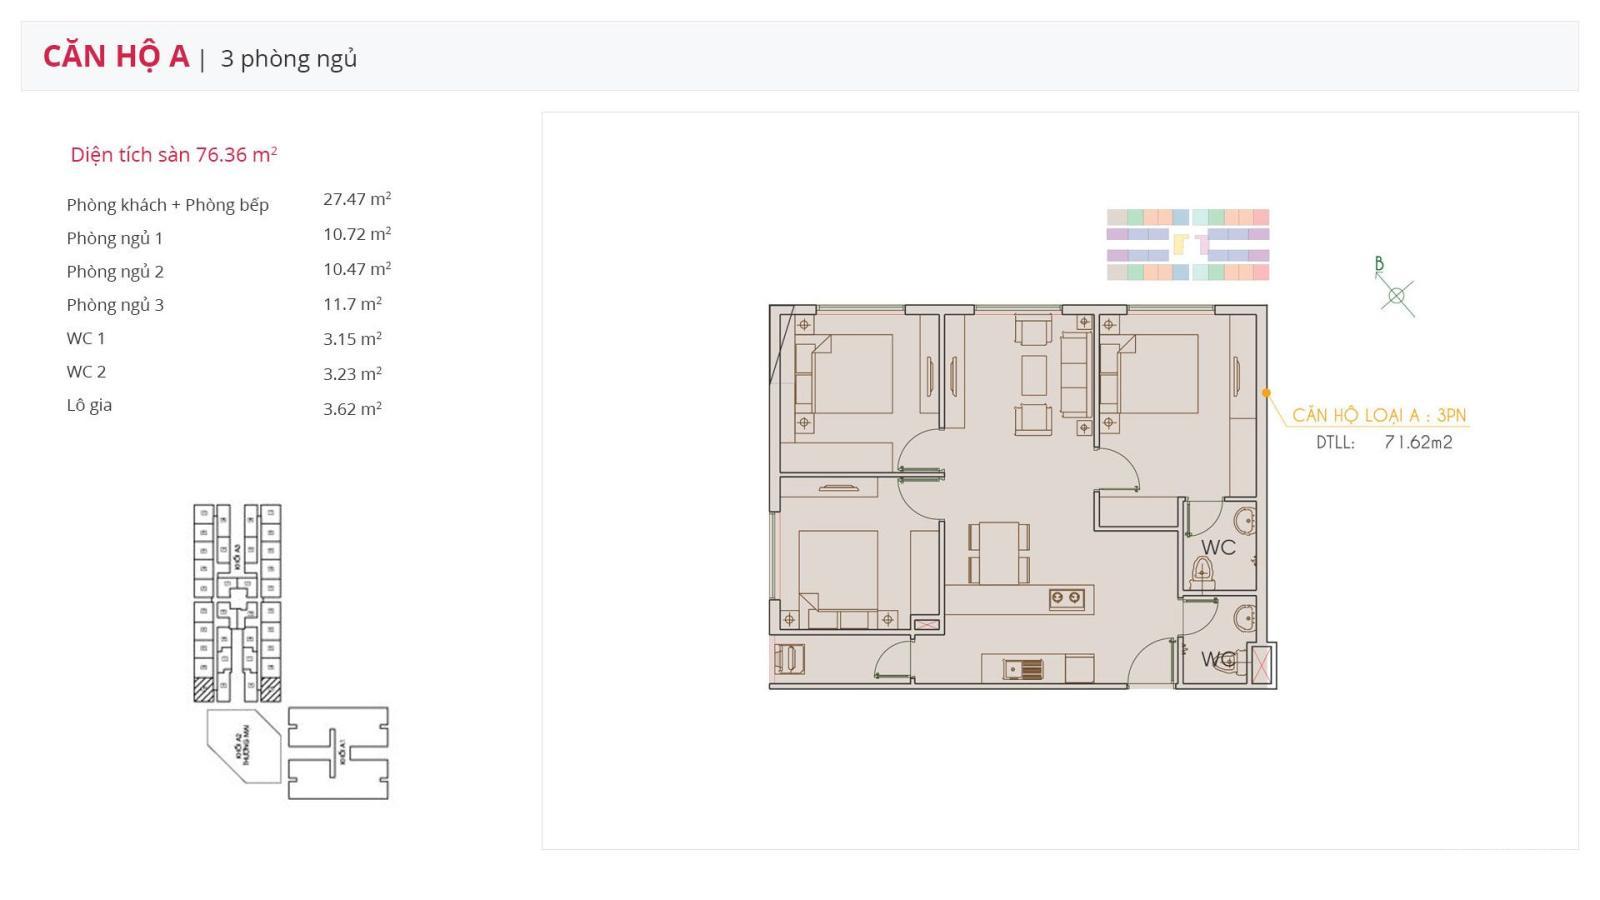Click the red-crossed shaft beside lower WC

[x=1263, y=666]
